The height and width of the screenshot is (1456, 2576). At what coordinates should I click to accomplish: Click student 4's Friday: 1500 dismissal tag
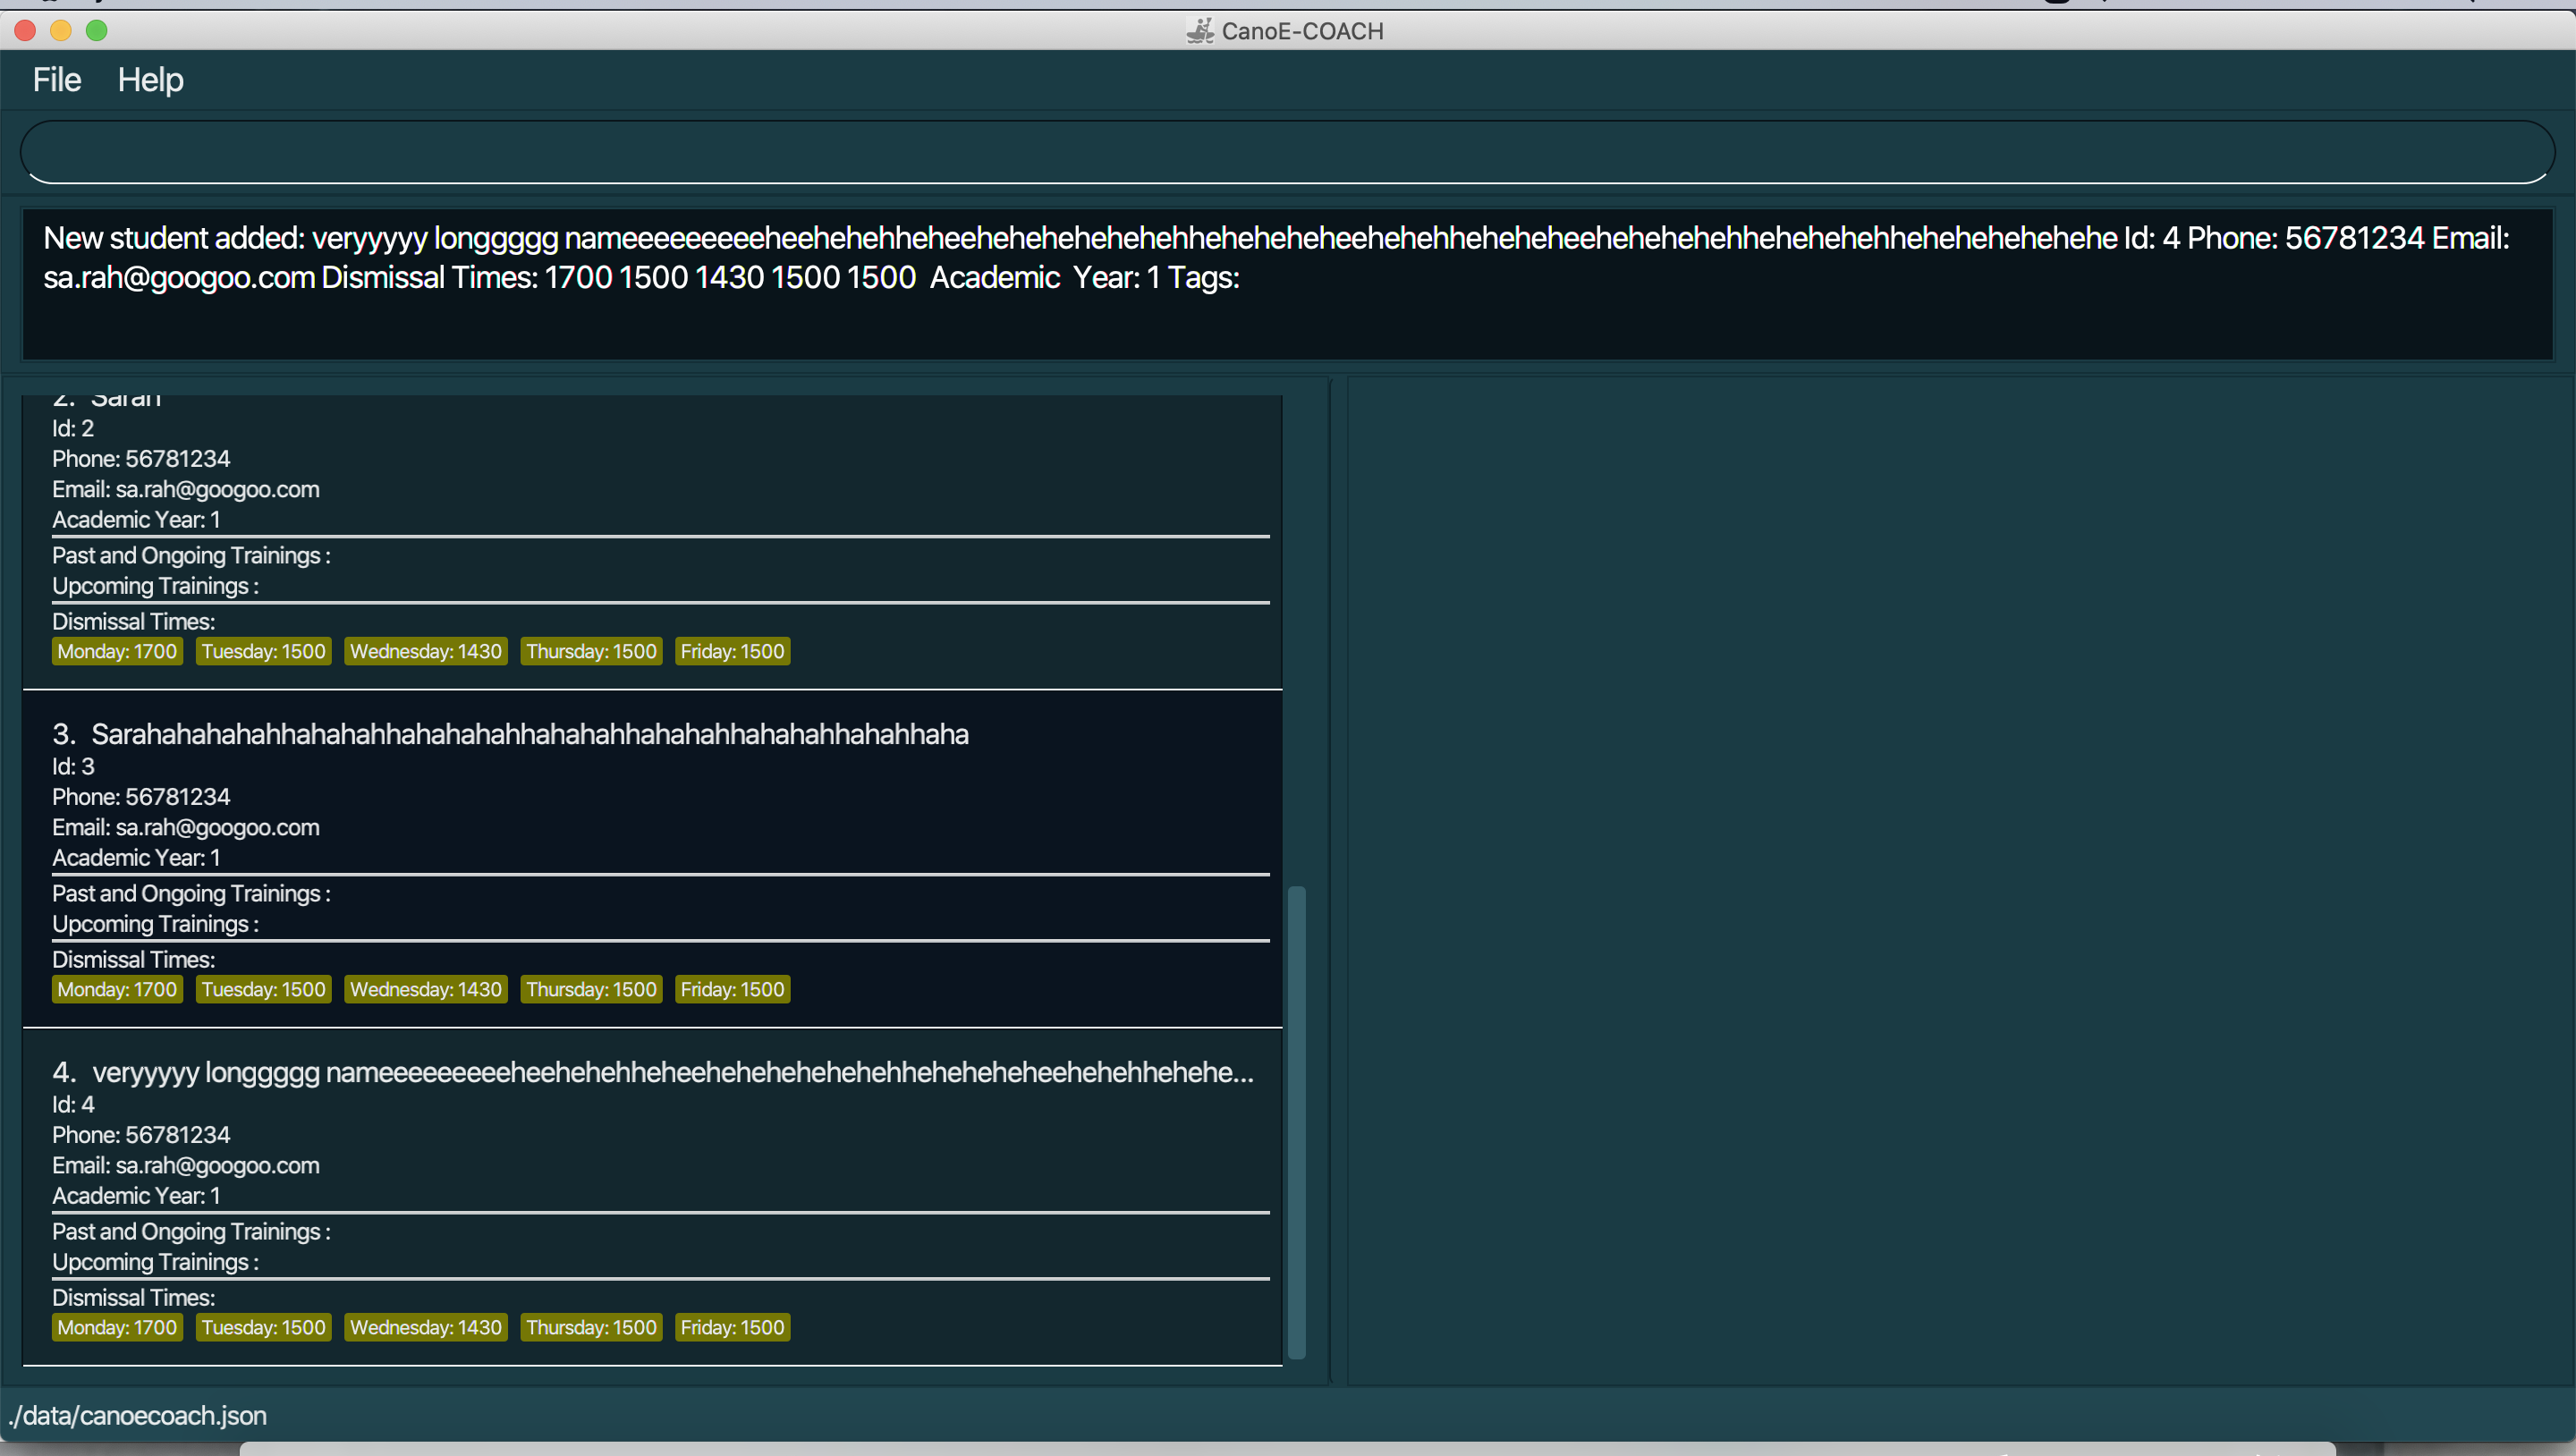point(732,1327)
